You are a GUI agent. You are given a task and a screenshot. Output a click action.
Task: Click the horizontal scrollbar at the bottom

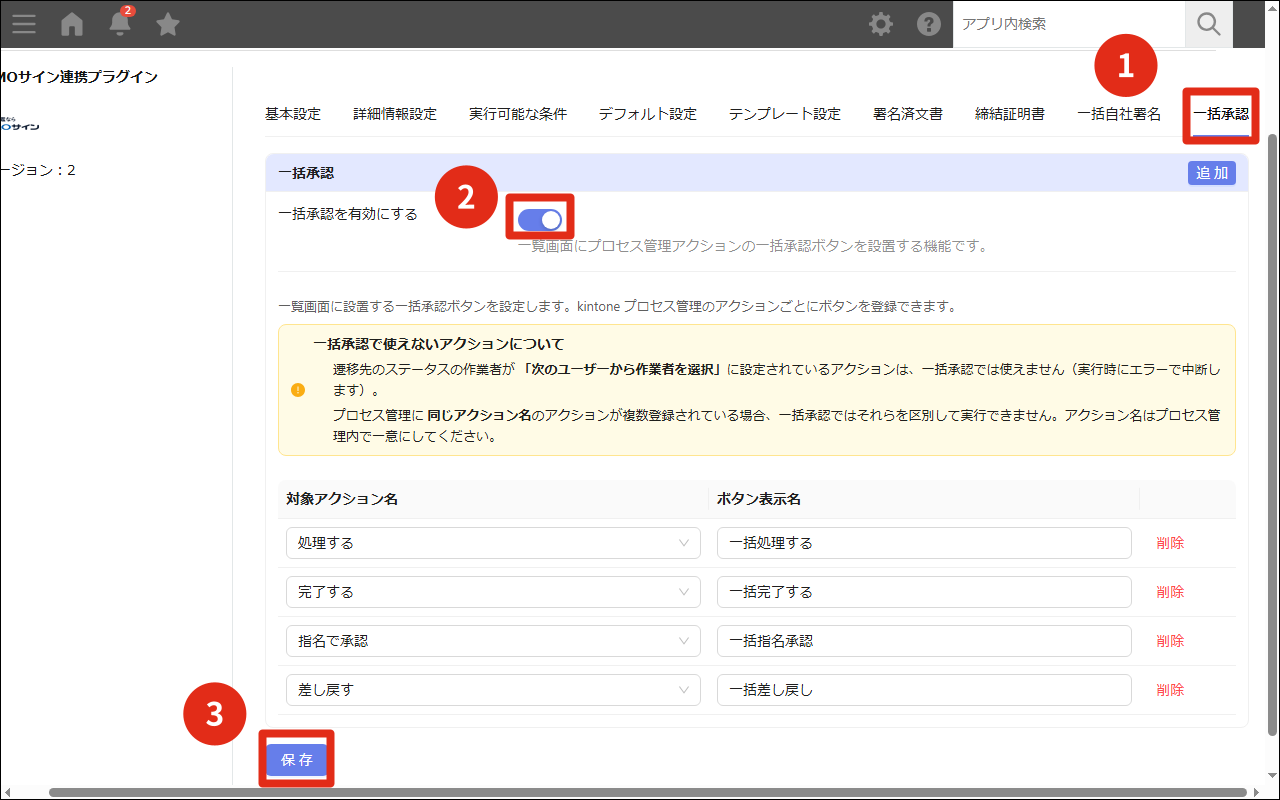pyautogui.click(x=647, y=793)
